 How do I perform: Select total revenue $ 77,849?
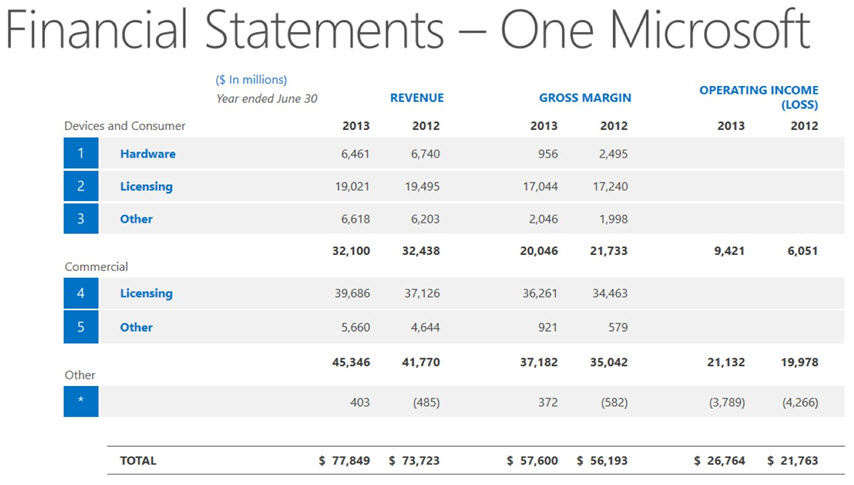[x=344, y=460]
